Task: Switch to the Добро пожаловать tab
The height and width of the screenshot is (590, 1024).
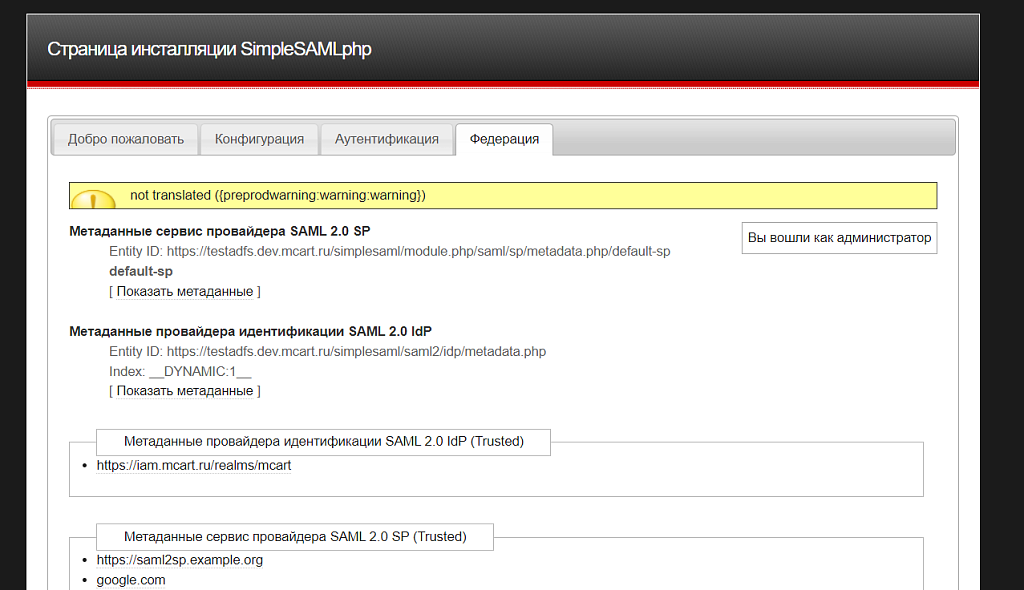Action: 124,139
